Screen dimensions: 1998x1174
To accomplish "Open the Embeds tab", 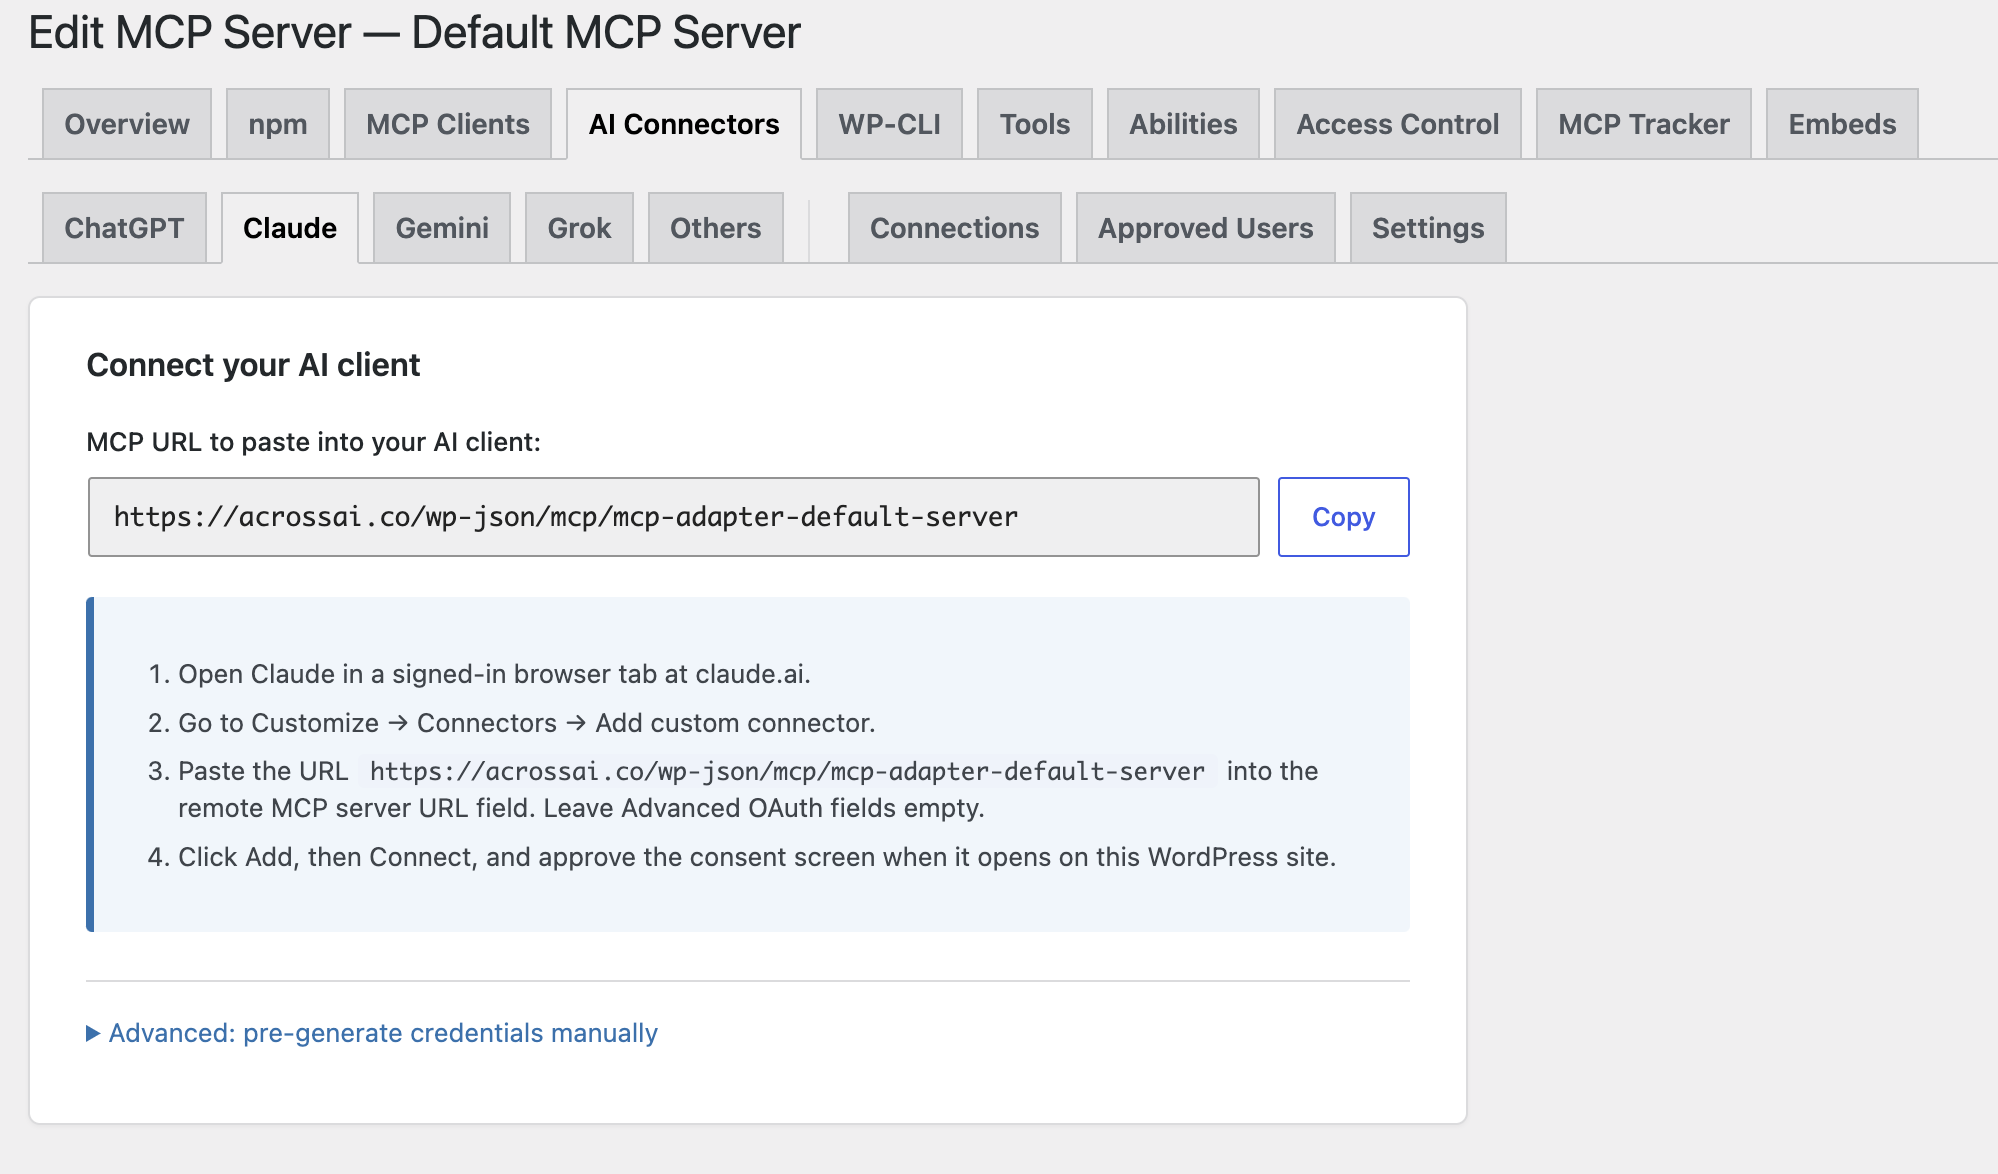I will tap(1842, 124).
